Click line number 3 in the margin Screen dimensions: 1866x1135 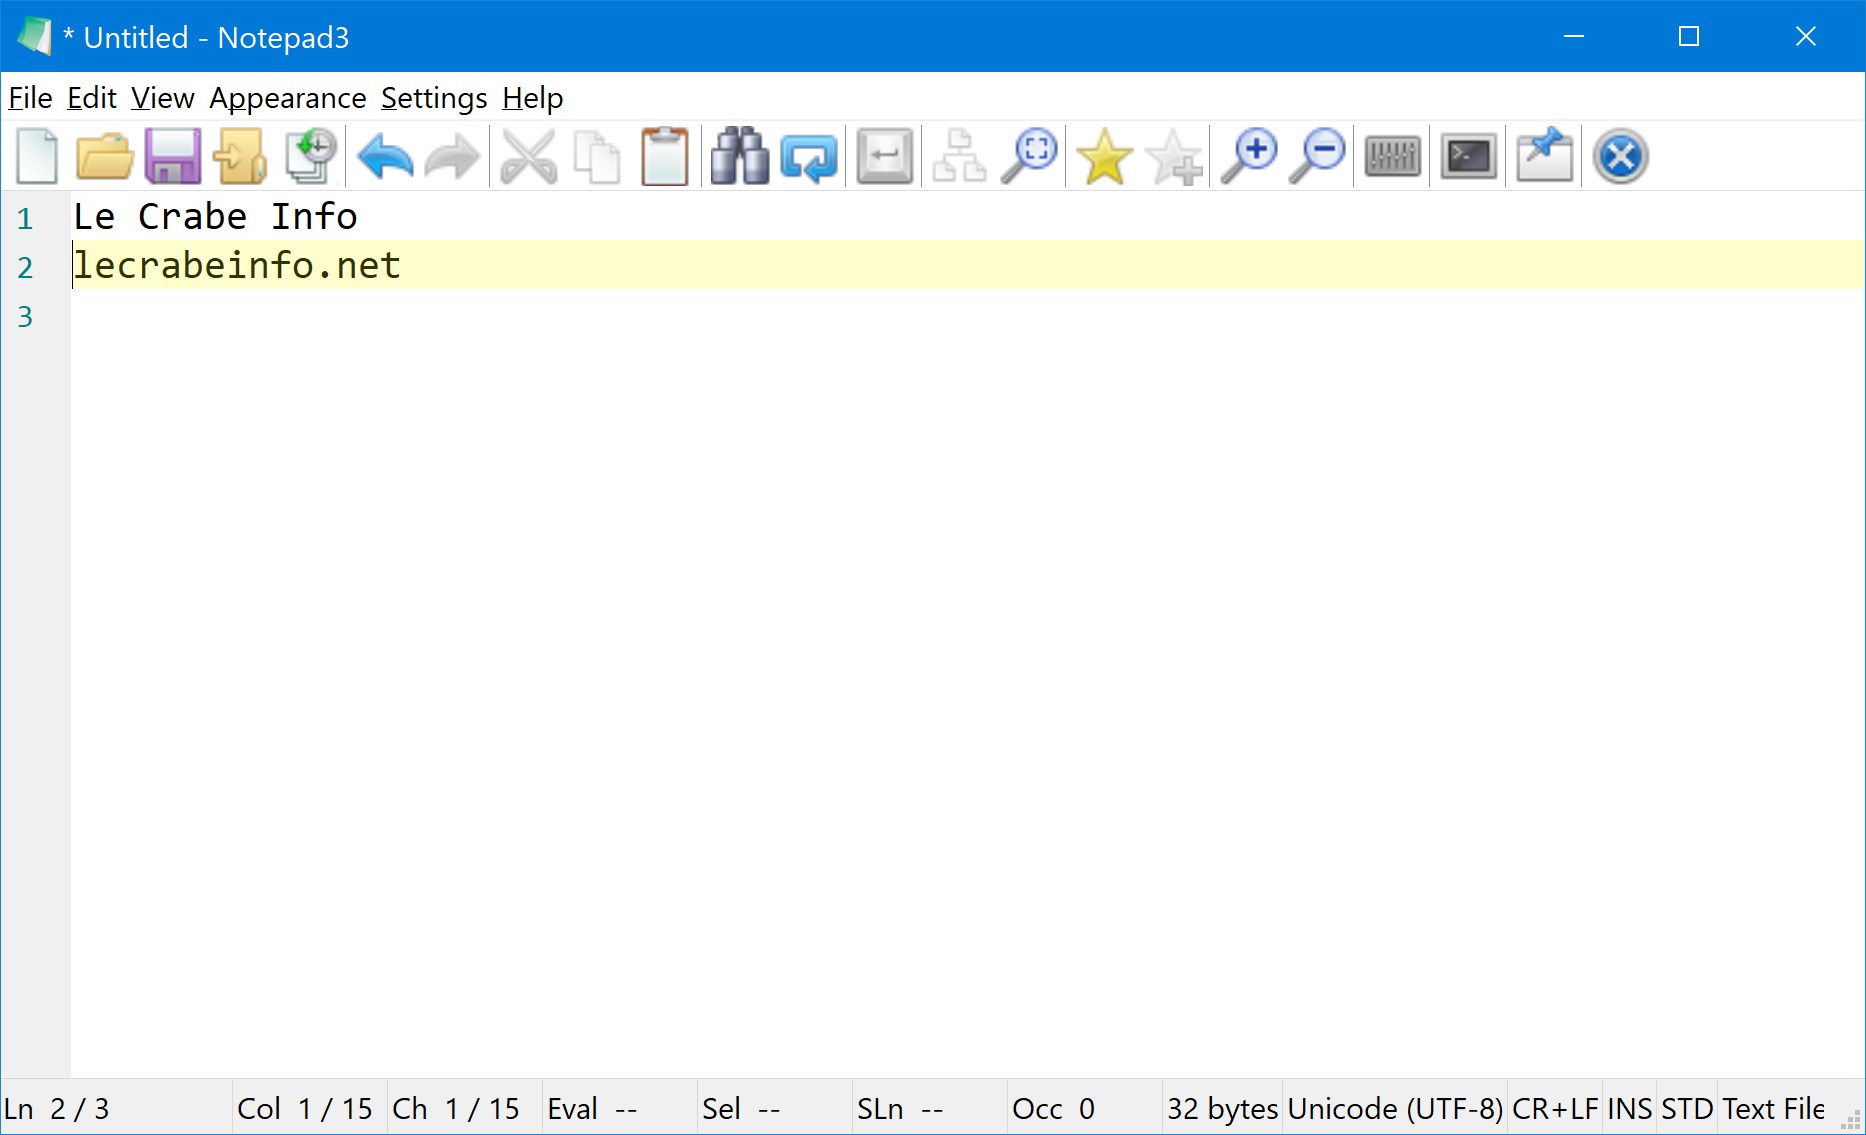click(25, 316)
